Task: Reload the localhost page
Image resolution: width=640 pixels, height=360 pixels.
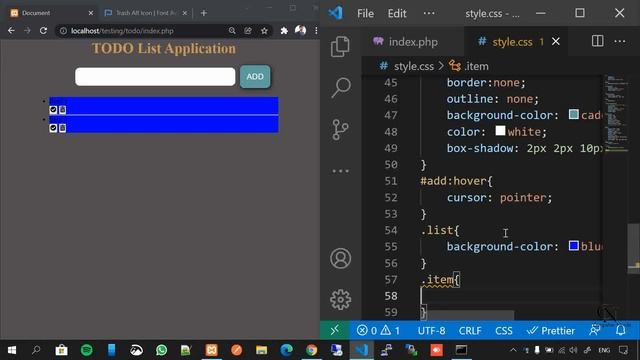Action: pyautogui.click(x=43, y=31)
